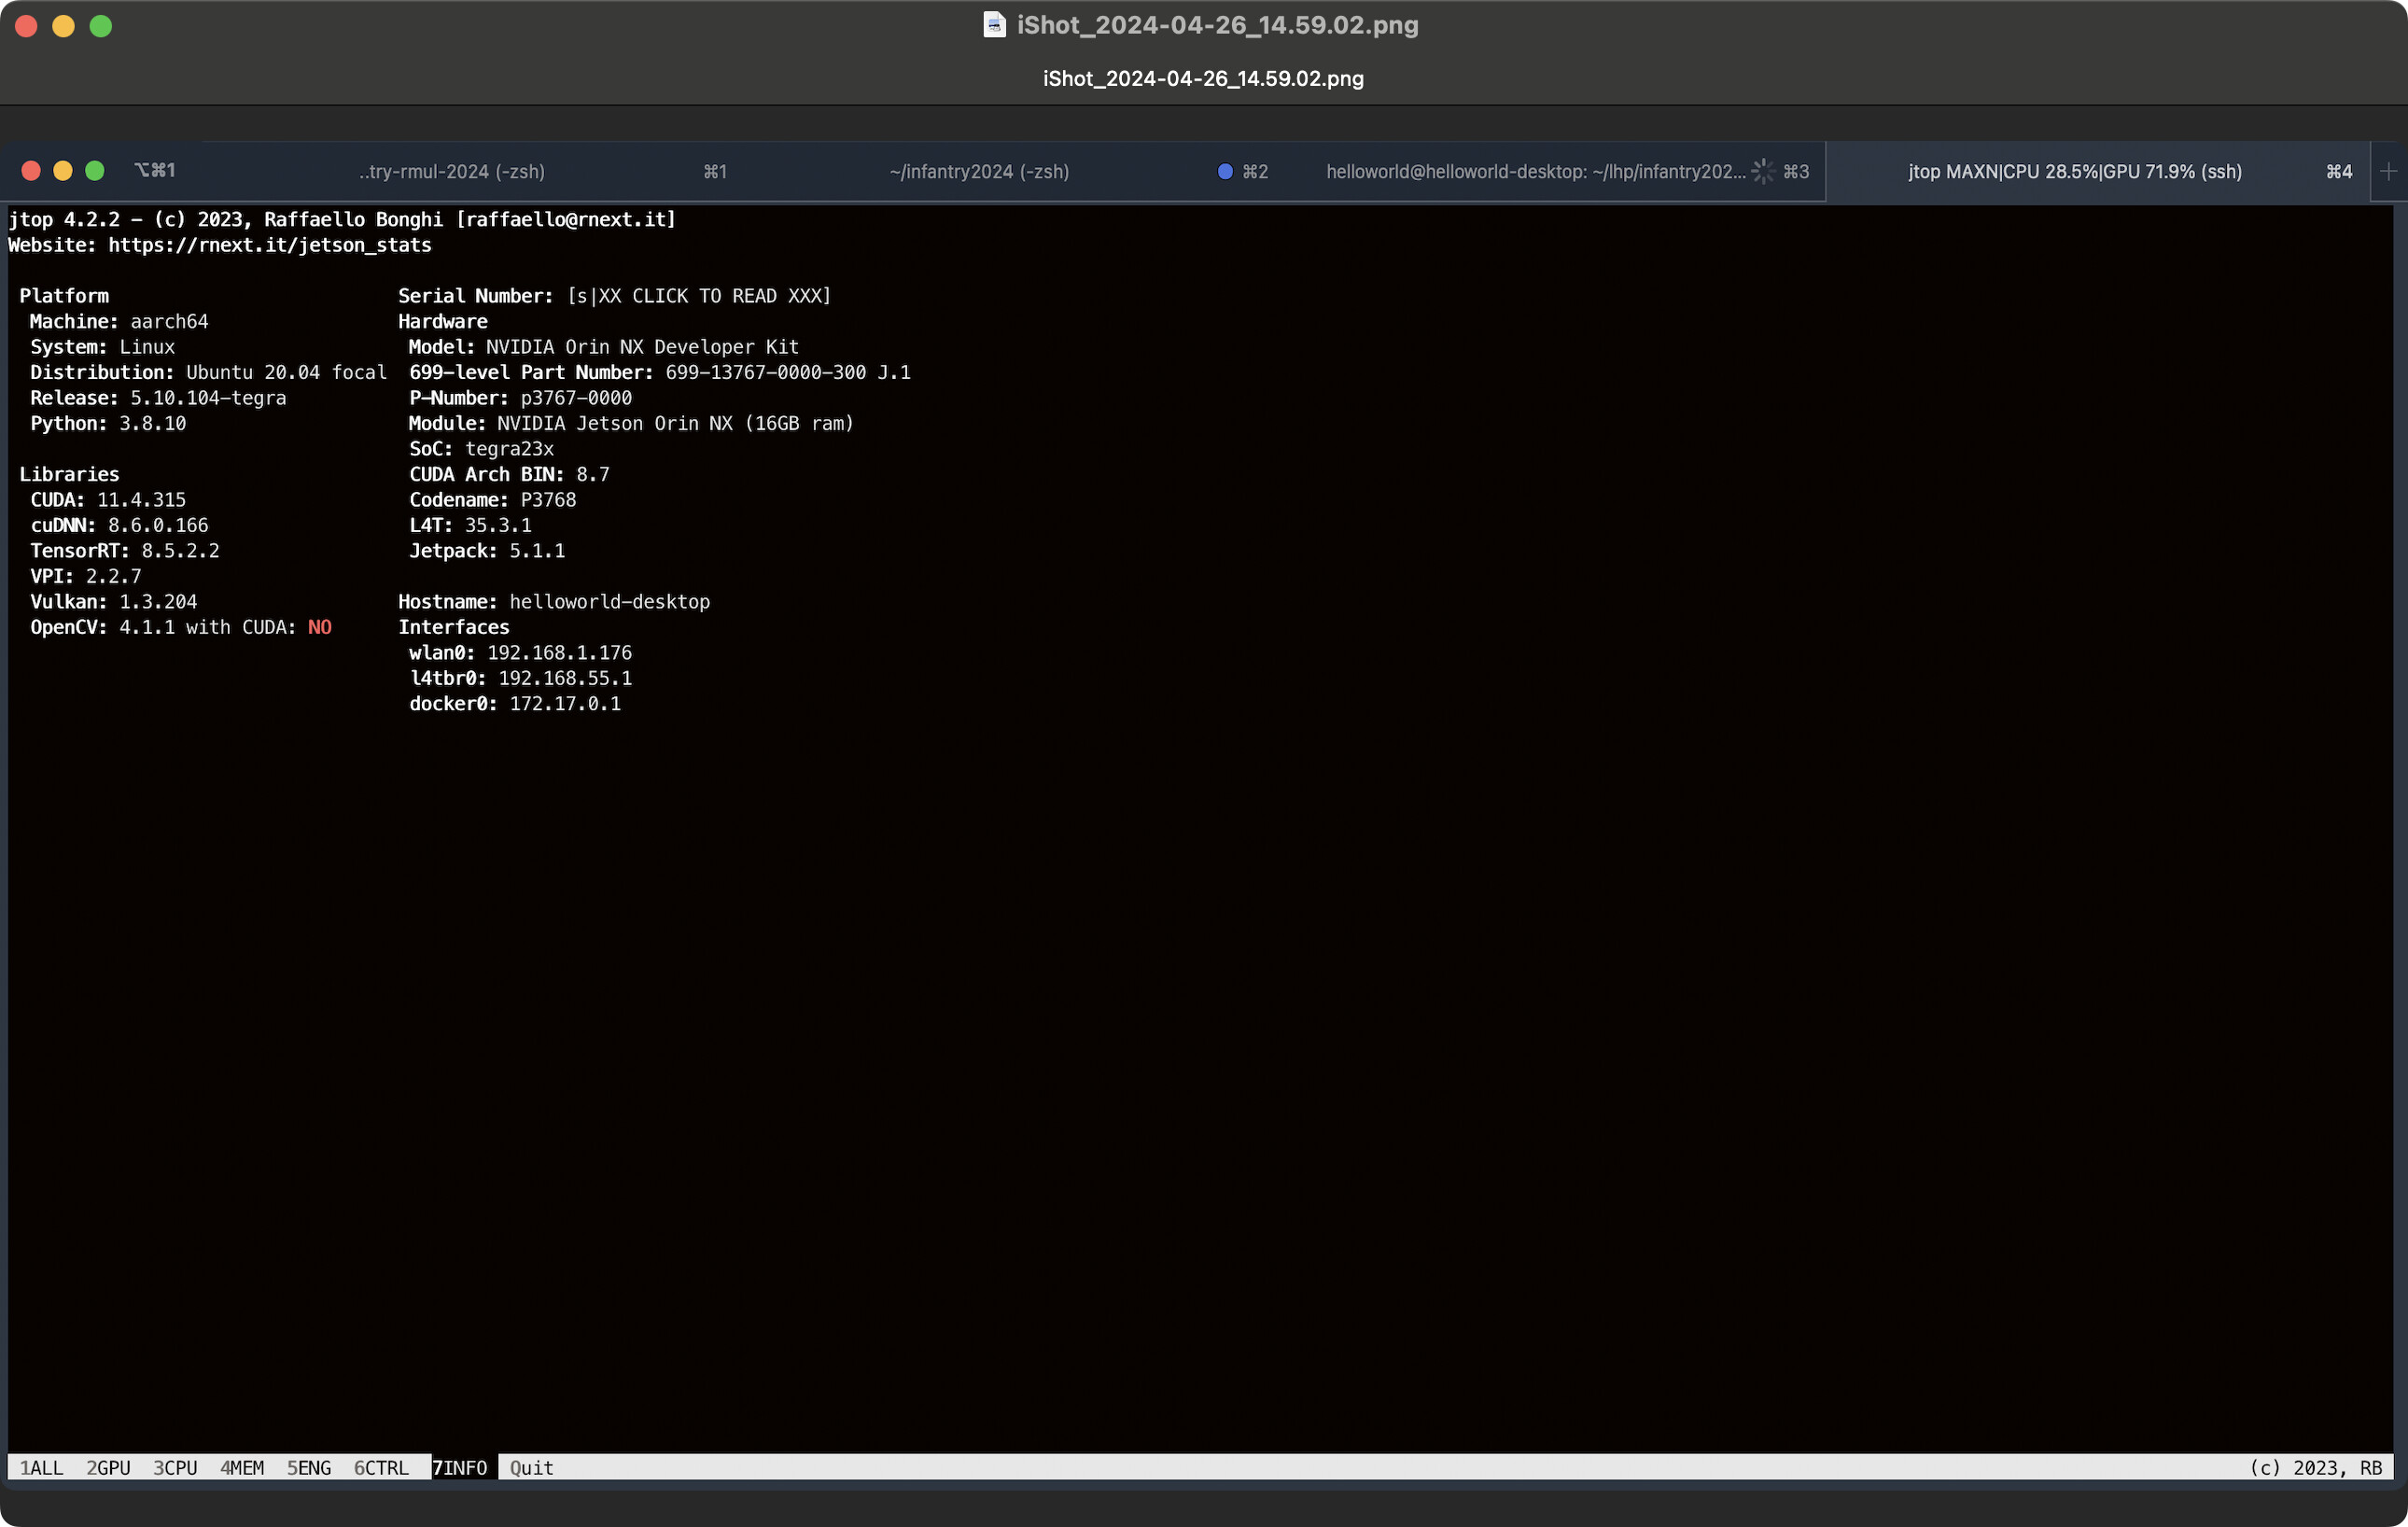This screenshot has height=1527, width=2408.
Task: Open the 3CPU page in jtop
Action: (x=175, y=1467)
